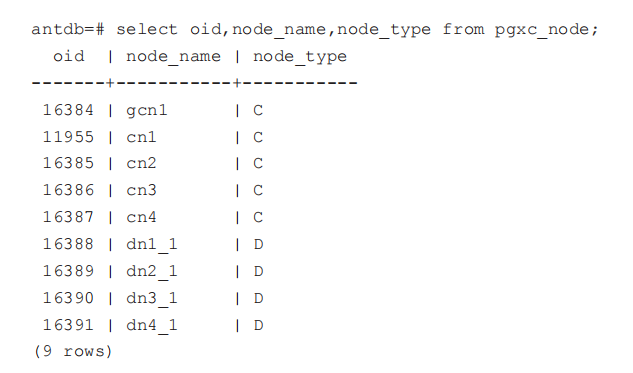Click the cn2 node name
The height and width of the screenshot is (373, 633).
tap(141, 163)
